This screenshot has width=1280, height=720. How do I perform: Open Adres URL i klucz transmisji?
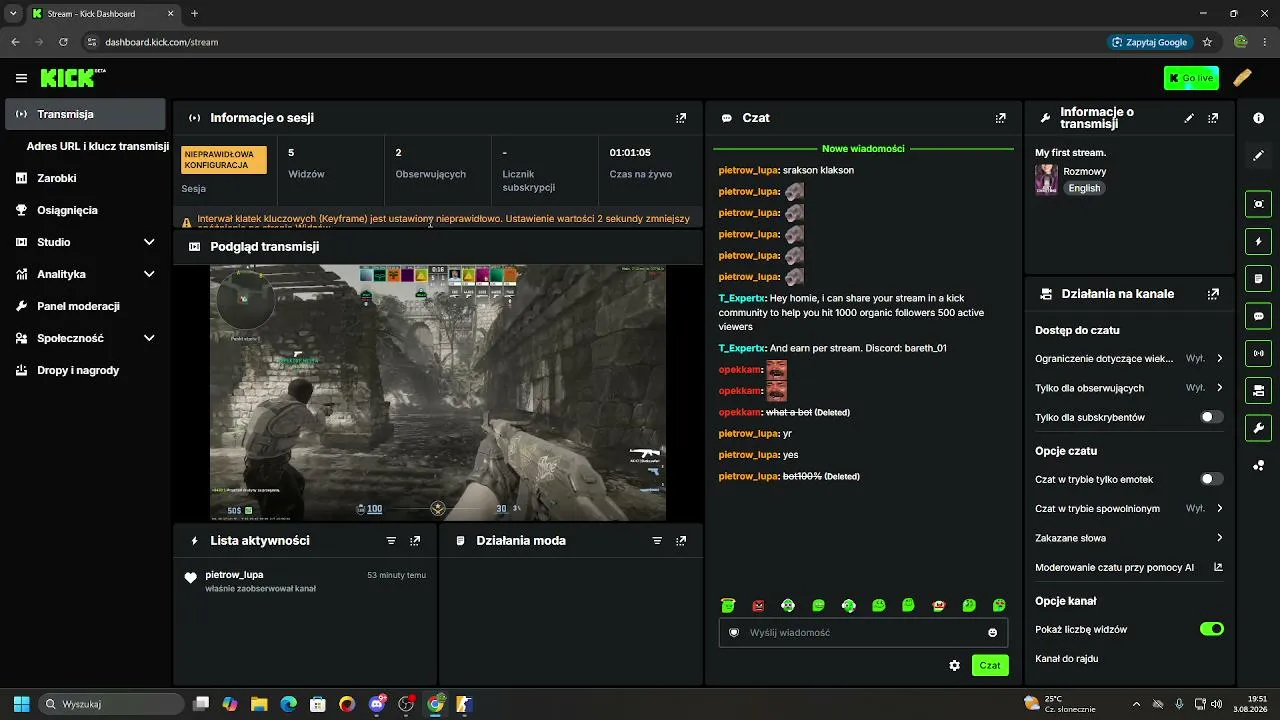(97, 146)
